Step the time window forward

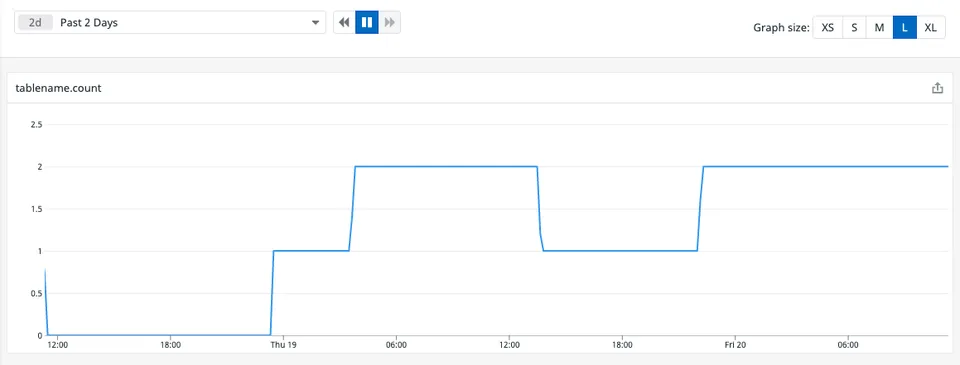click(389, 23)
